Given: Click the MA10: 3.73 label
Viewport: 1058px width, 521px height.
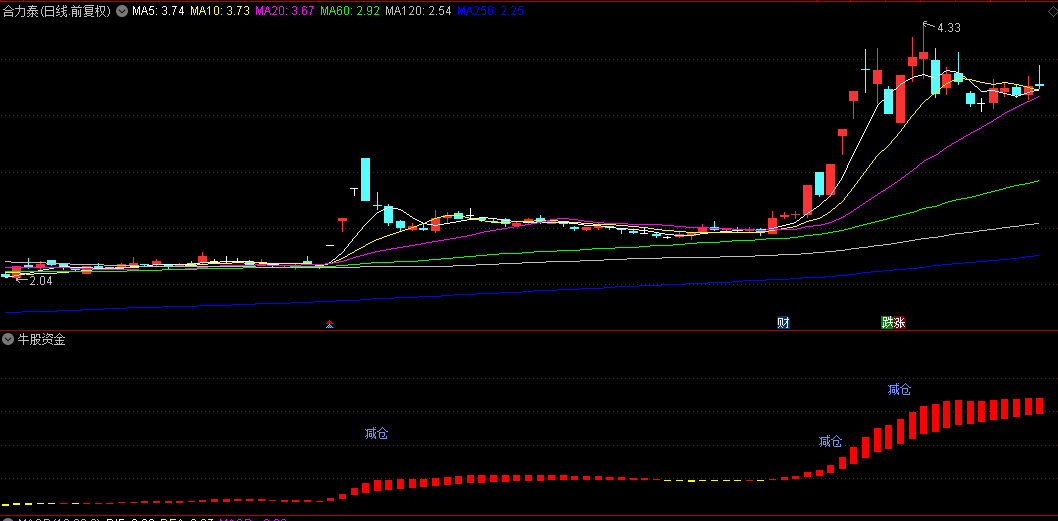Looking at the screenshot, I should click(x=219, y=11).
